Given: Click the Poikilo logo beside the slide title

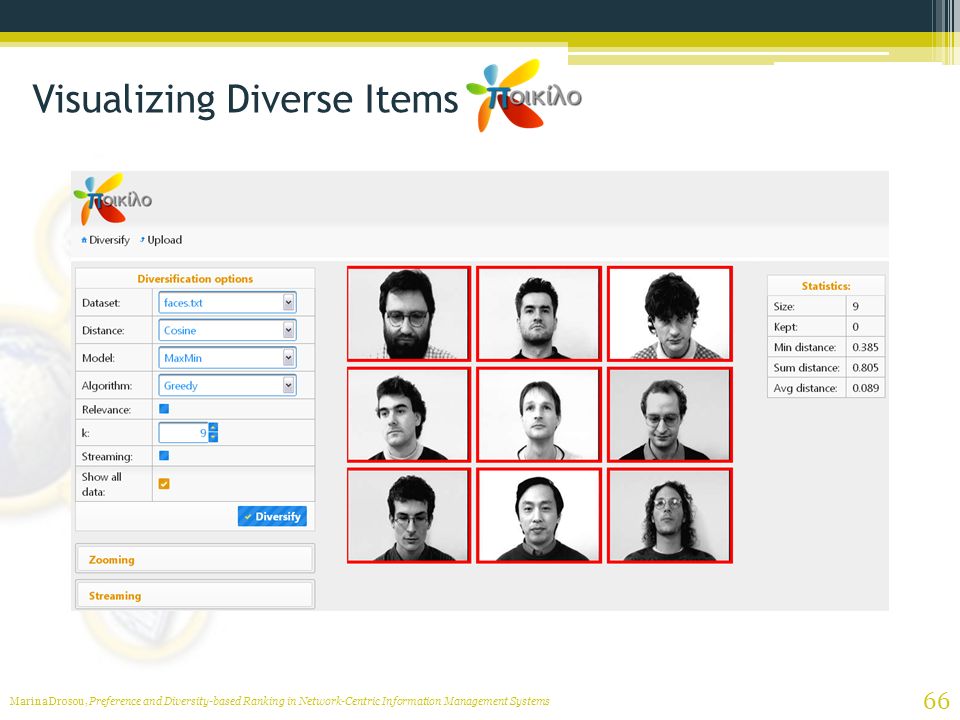Looking at the screenshot, I should (x=524, y=95).
